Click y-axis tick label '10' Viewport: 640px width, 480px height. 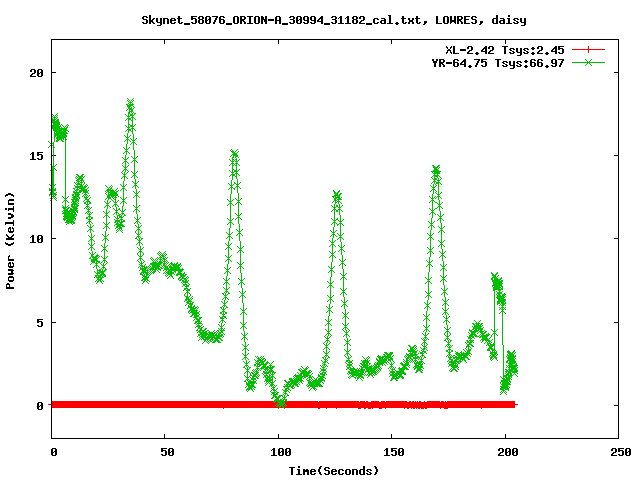pos(36,239)
